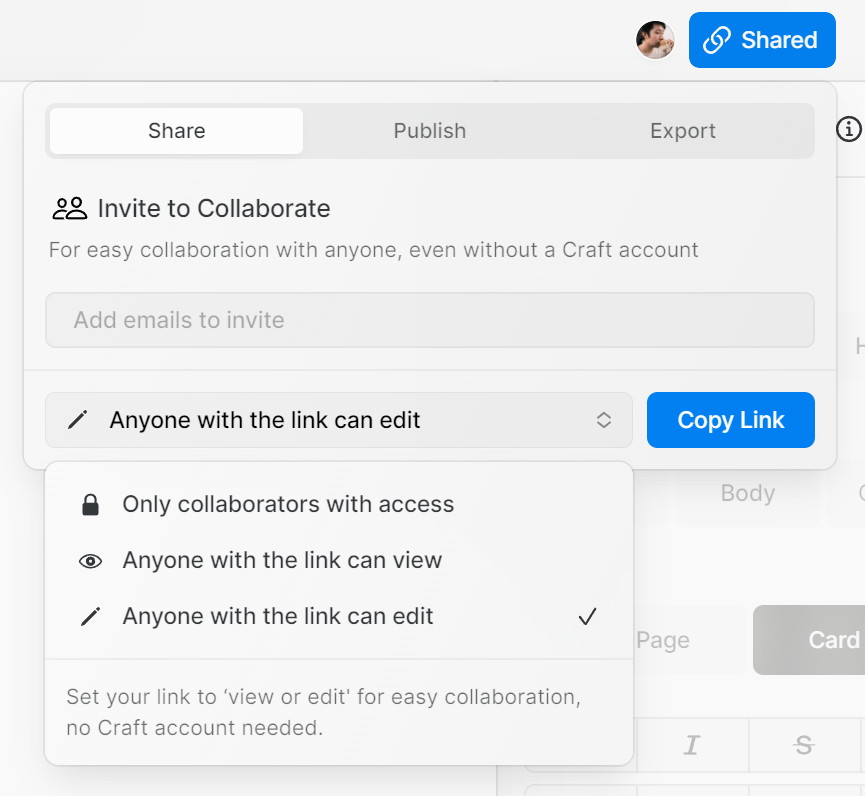
Task: Select the Body text style button
Action: [747, 494]
